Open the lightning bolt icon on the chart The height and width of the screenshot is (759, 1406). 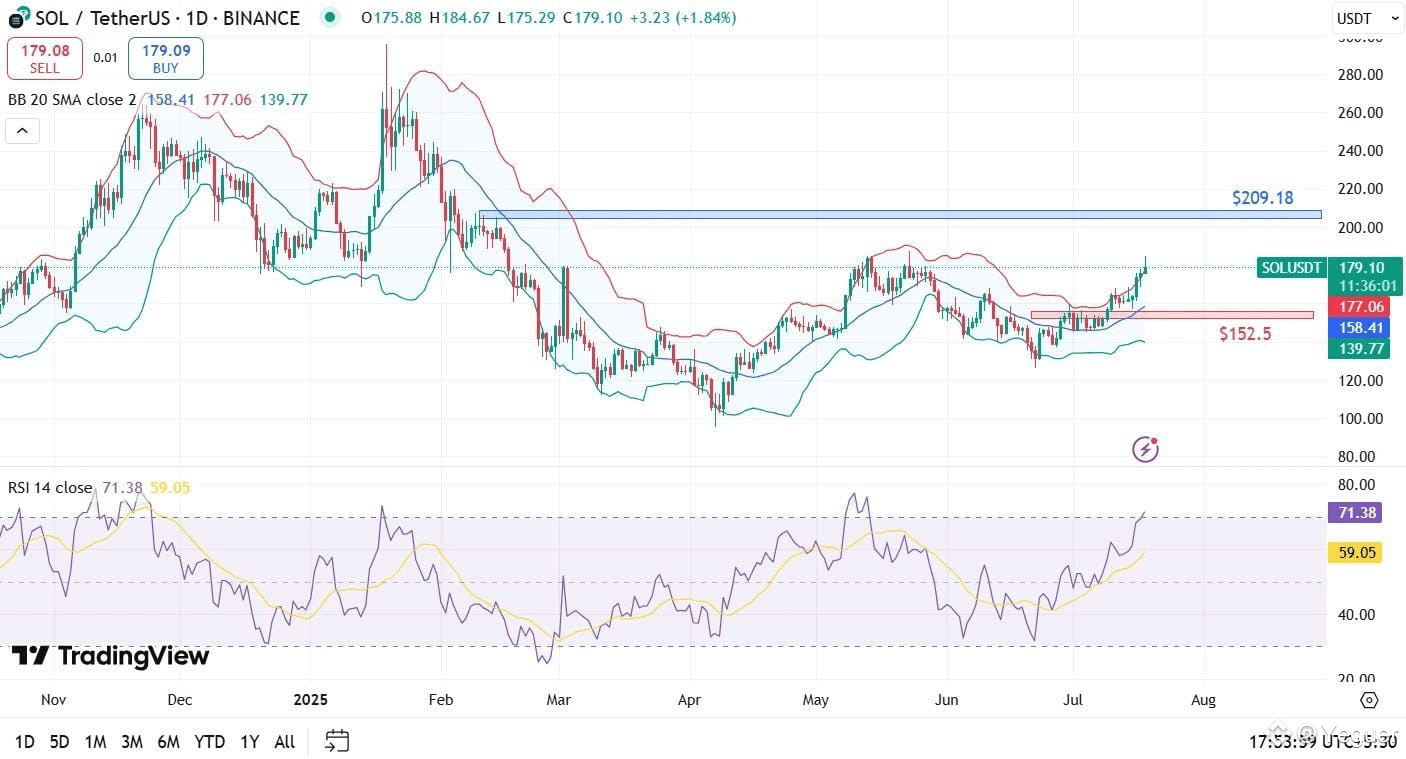pyautogui.click(x=1145, y=450)
